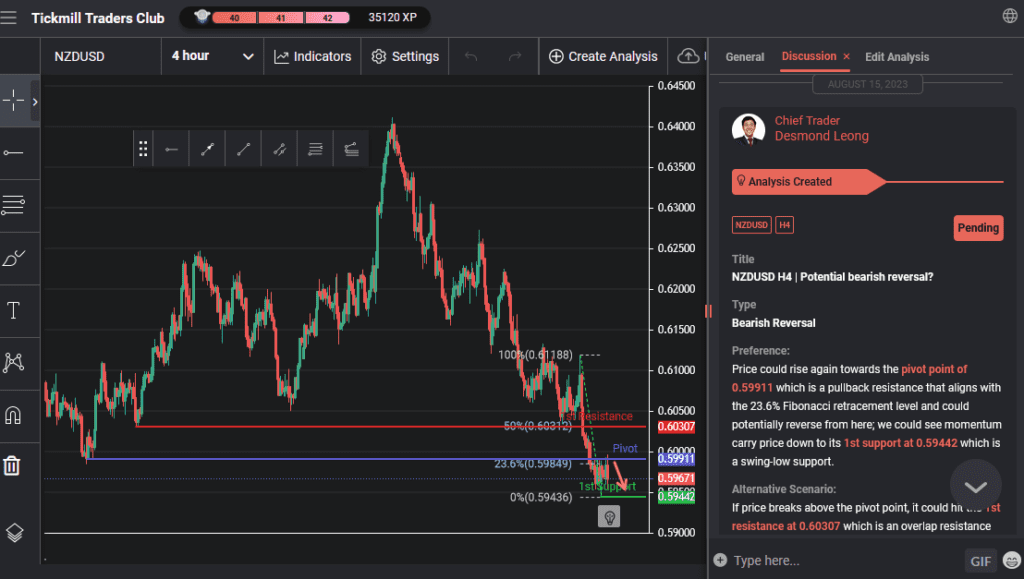Open chart Settings

pos(405,57)
